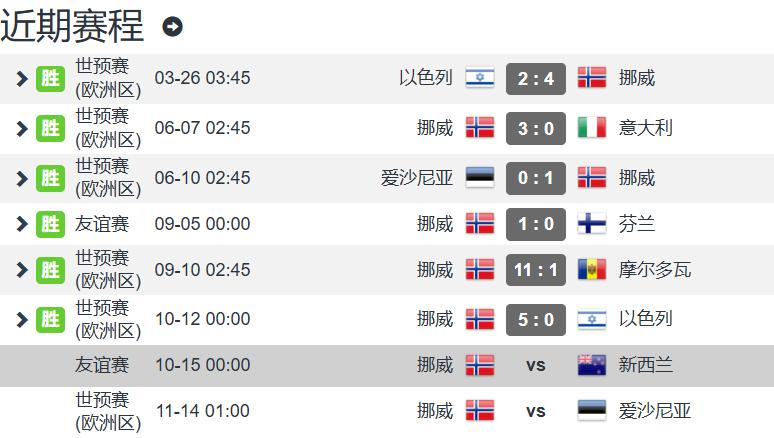
Task: Open the 5 : 0 score box
Action: pos(536,320)
